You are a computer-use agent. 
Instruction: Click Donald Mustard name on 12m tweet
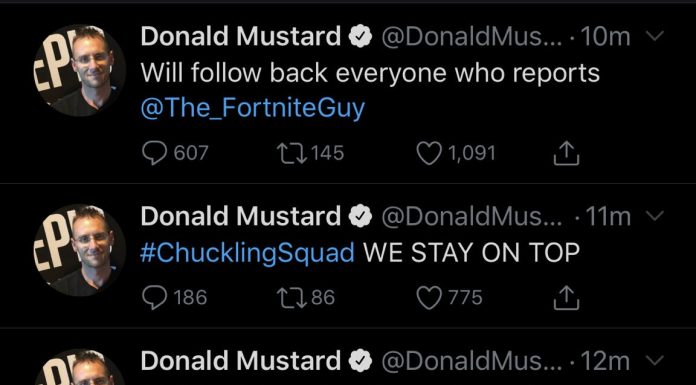(x=241, y=361)
